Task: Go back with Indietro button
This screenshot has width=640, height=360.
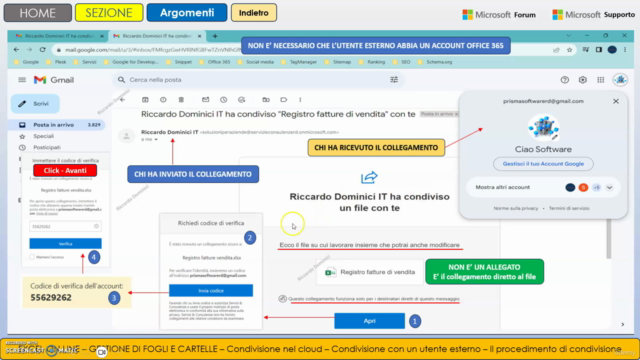Action: pos(254,13)
